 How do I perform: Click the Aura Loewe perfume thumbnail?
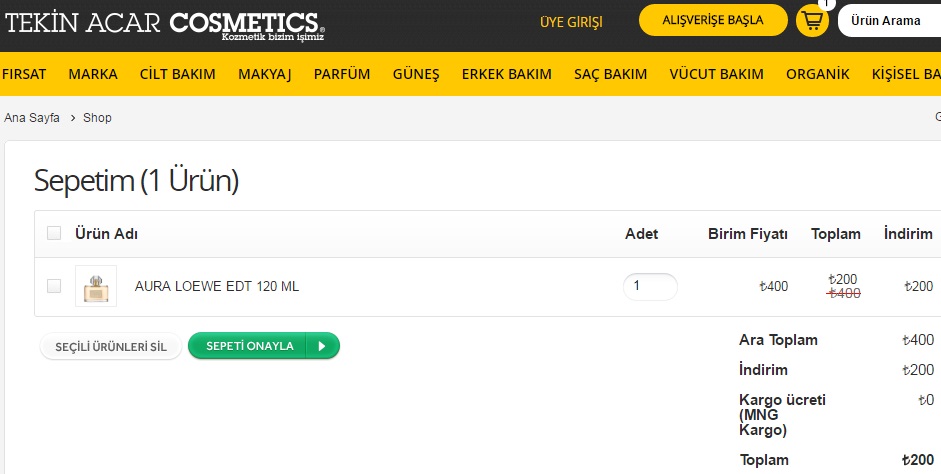96,286
